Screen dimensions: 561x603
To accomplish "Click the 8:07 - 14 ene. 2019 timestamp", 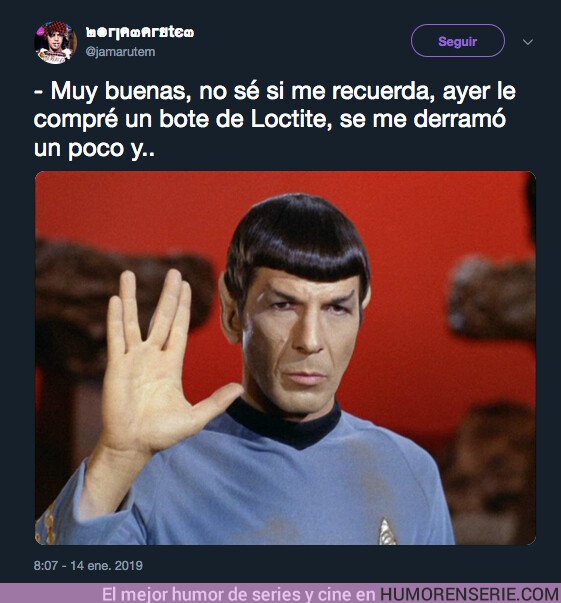I will (x=88, y=566).
